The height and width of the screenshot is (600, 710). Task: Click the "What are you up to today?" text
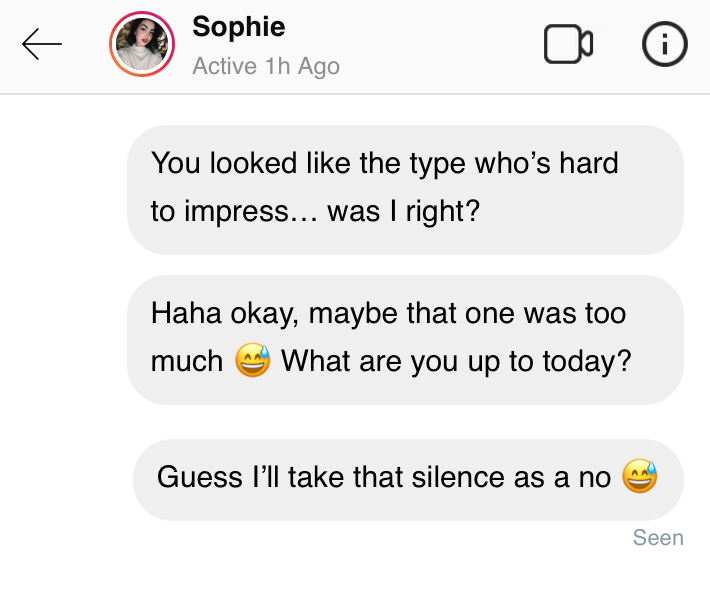tap(456, 361)
